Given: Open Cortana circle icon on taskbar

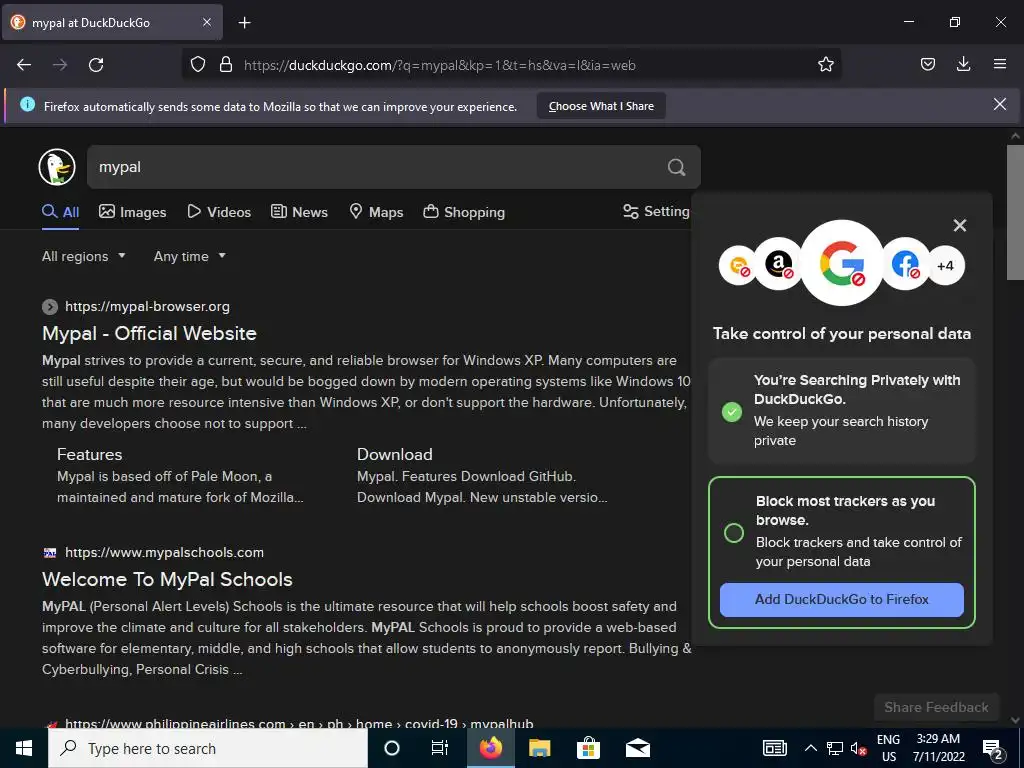Looking at the screenshot, I should pyautogui.click(x=391, y=748).
